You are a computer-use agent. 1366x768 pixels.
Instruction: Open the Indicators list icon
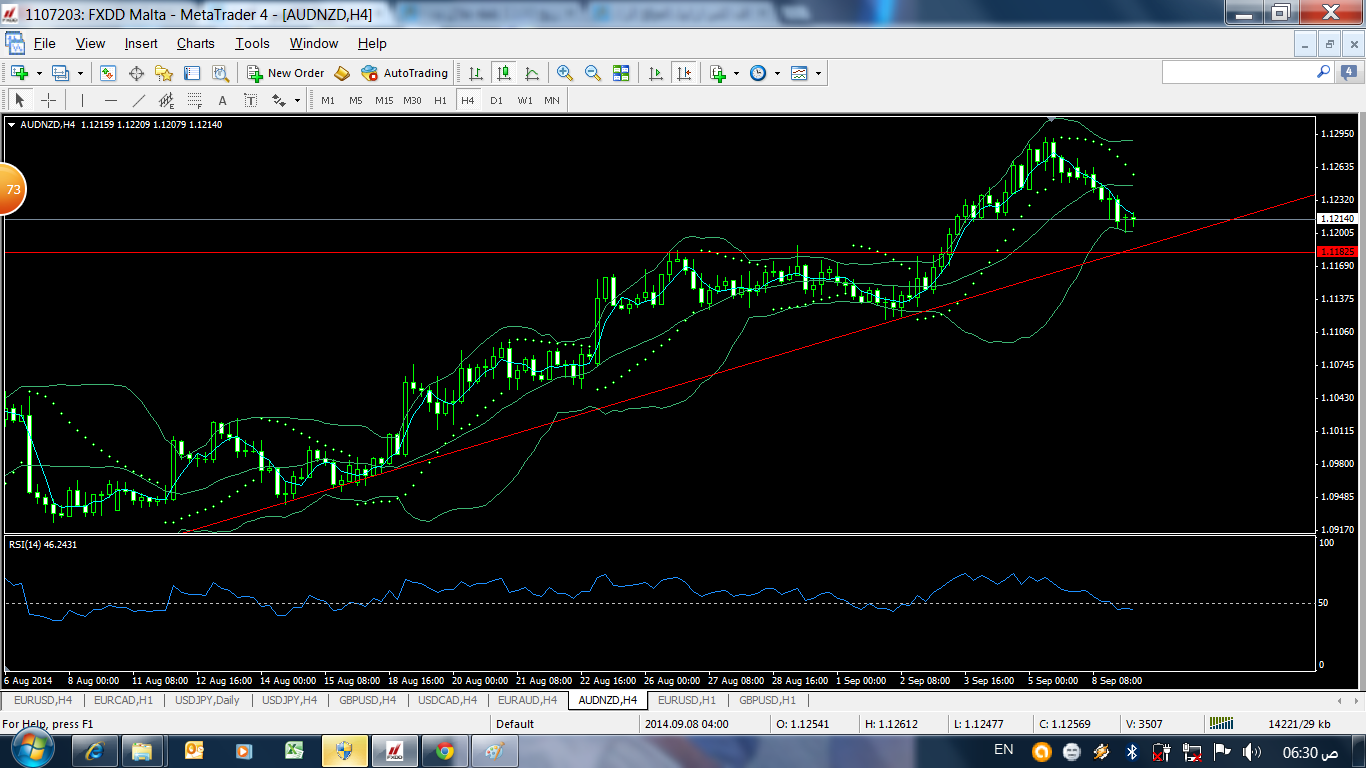point(717,73)
